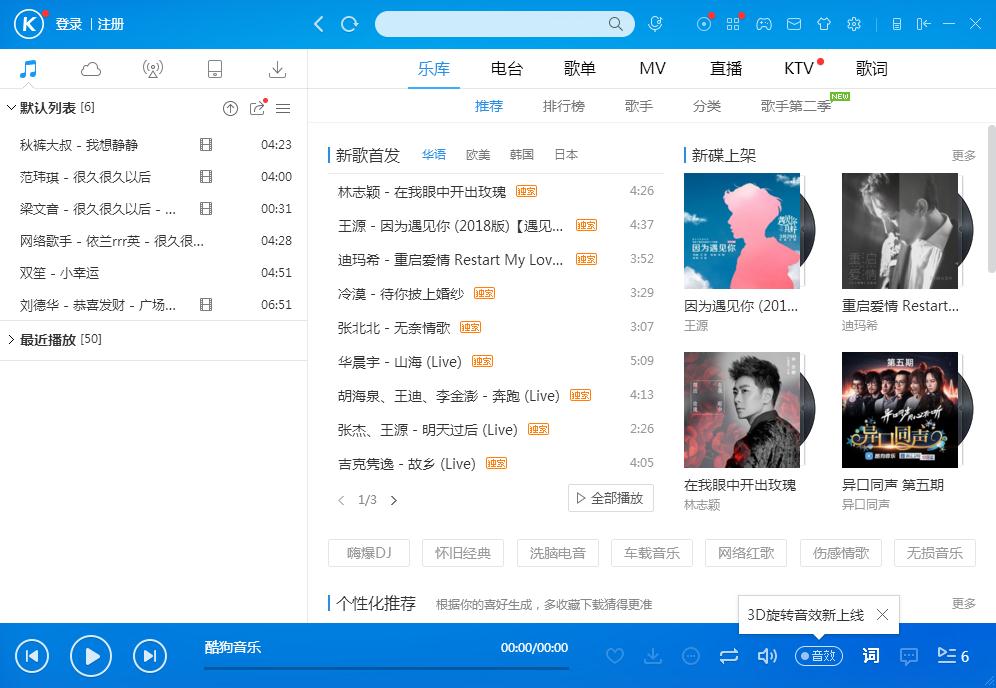The image size is (996, 688).
Task: Open the local music note tab
Action: tap(28, 69)
